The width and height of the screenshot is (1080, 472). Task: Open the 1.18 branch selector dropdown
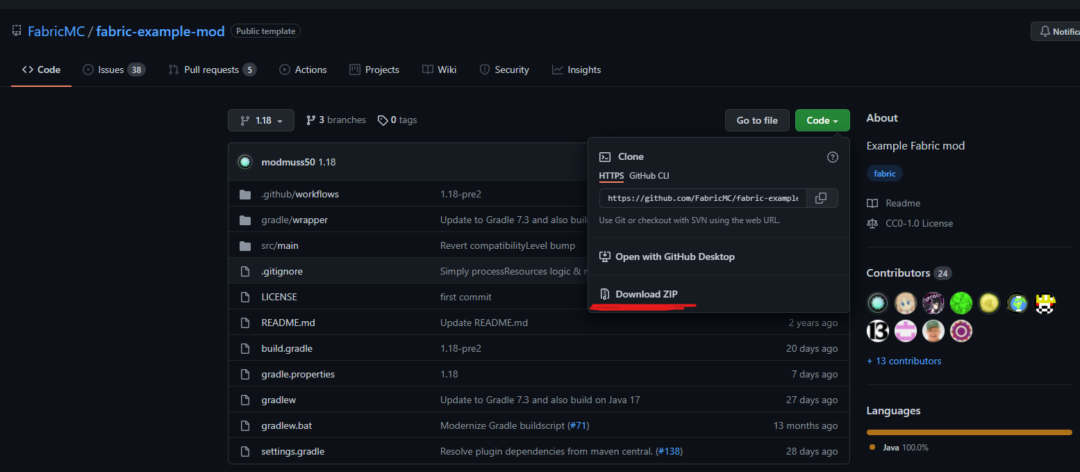[x=261, y=120]
